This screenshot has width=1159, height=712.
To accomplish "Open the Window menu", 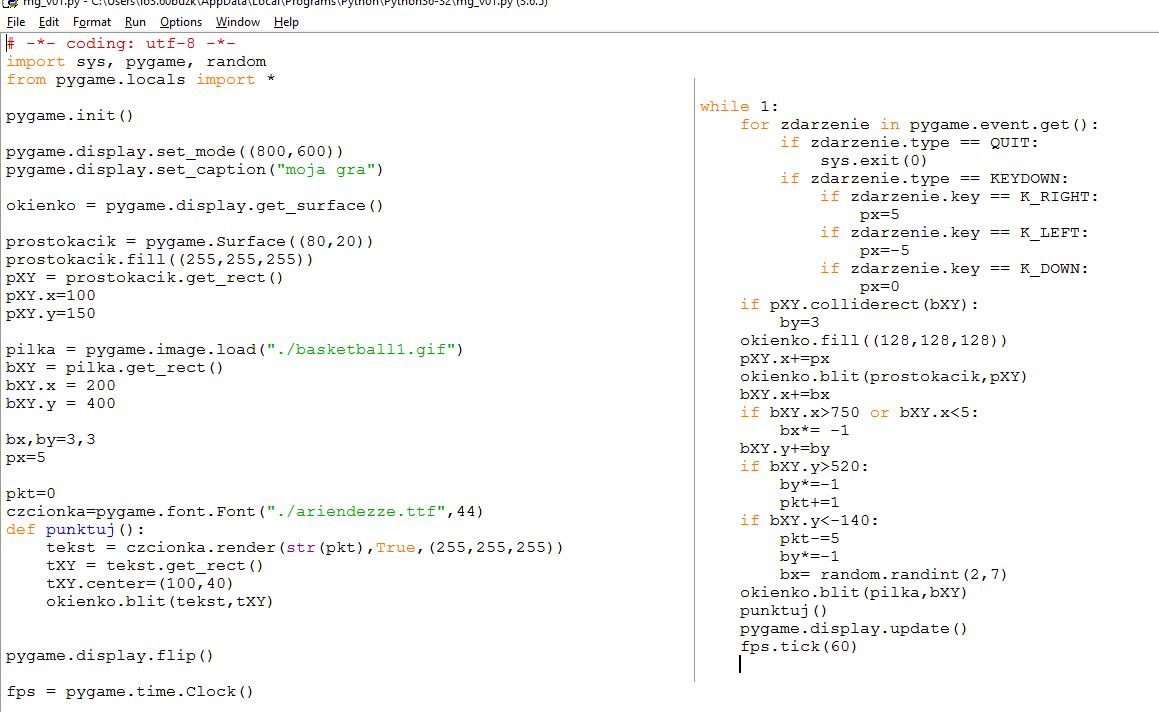I will click(x=238, y=22).
